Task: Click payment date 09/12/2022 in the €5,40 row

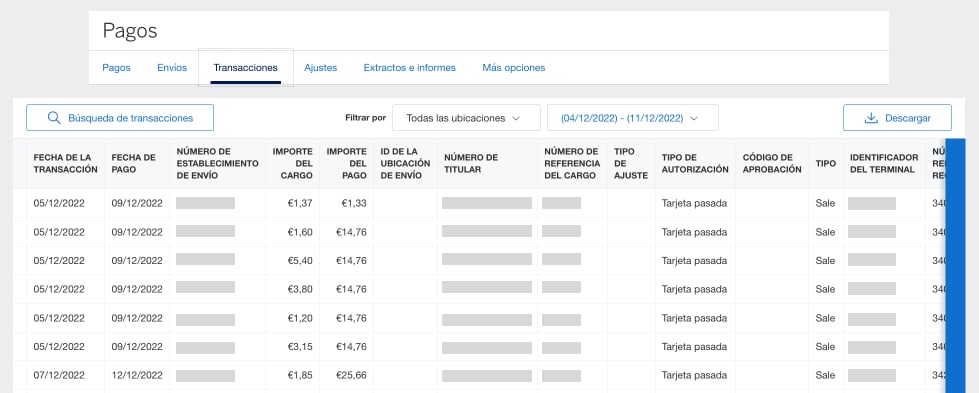Action: 137,261
